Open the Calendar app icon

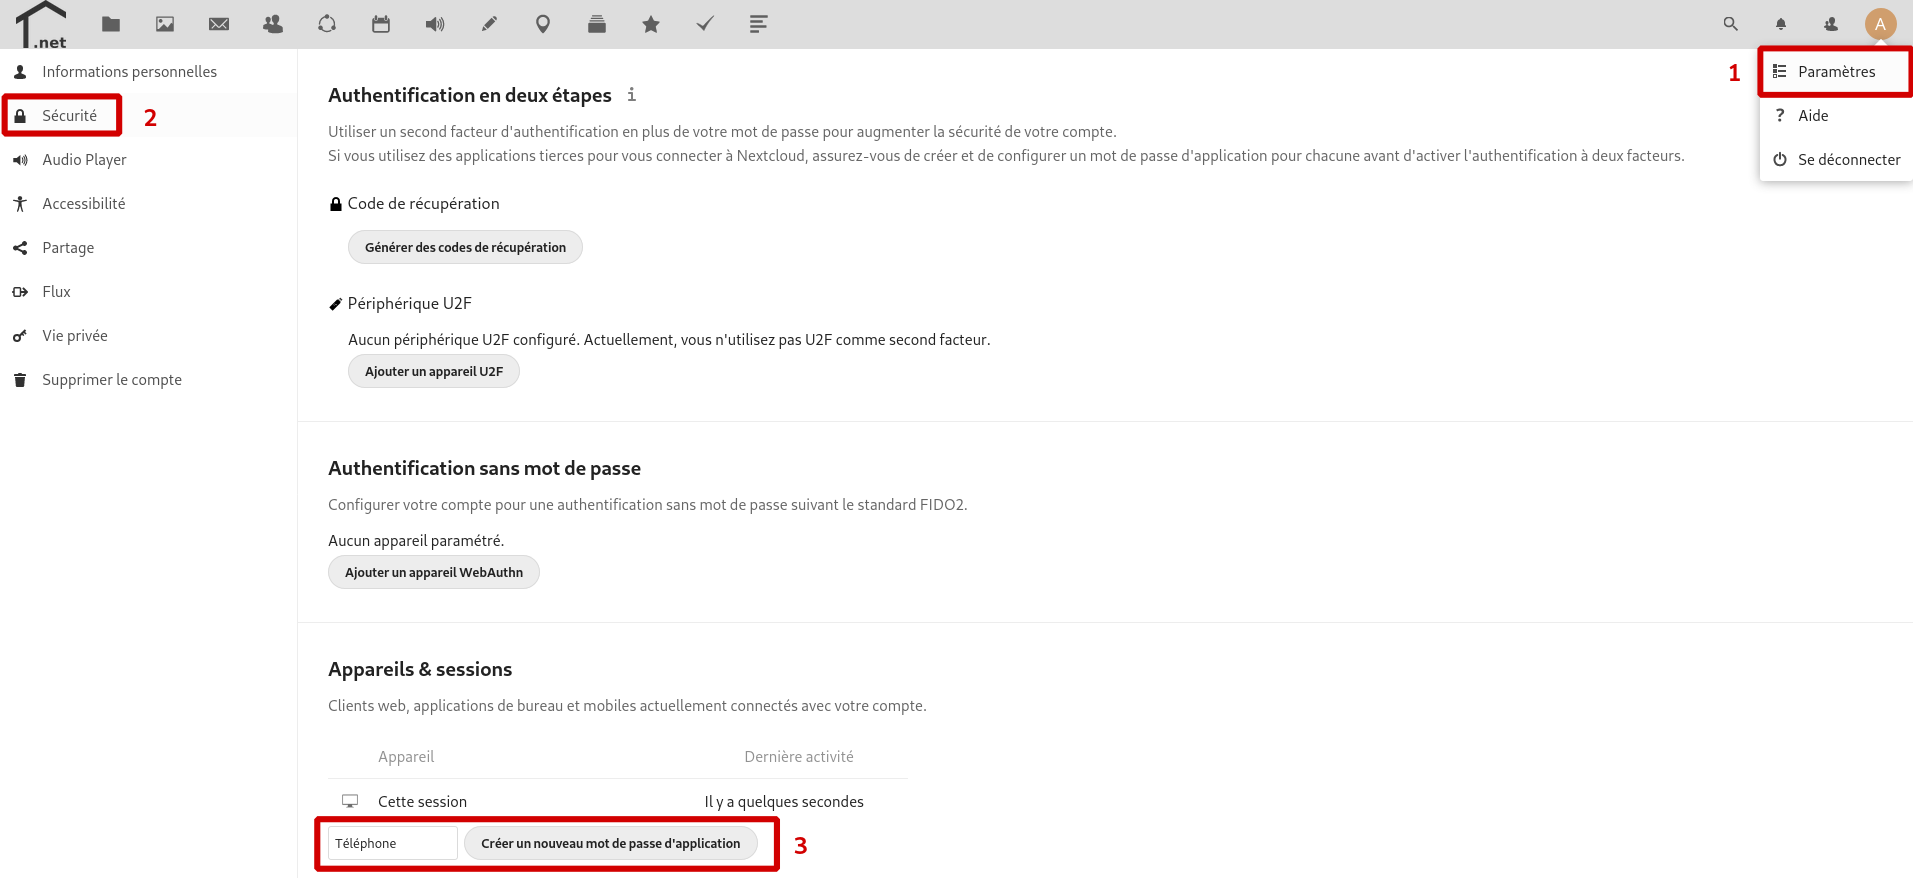[x=381, y=24]
